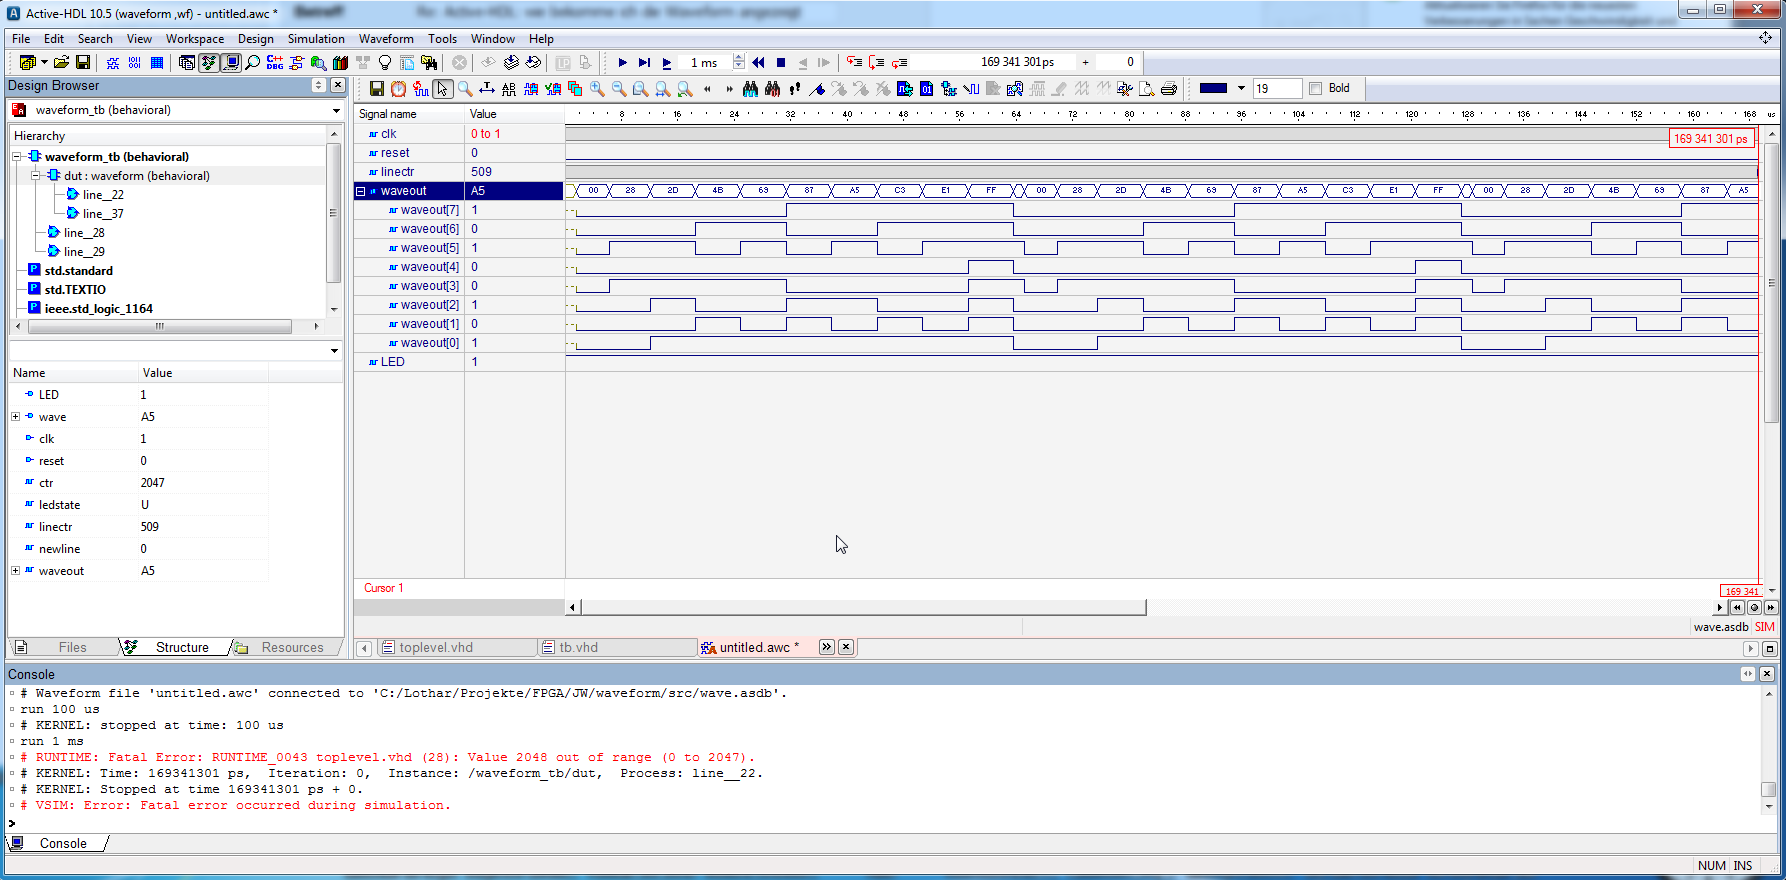Open the Design menu
The width and height of the screenshot is (1786, 880).
pyautogui.click(x=256, y=39)
